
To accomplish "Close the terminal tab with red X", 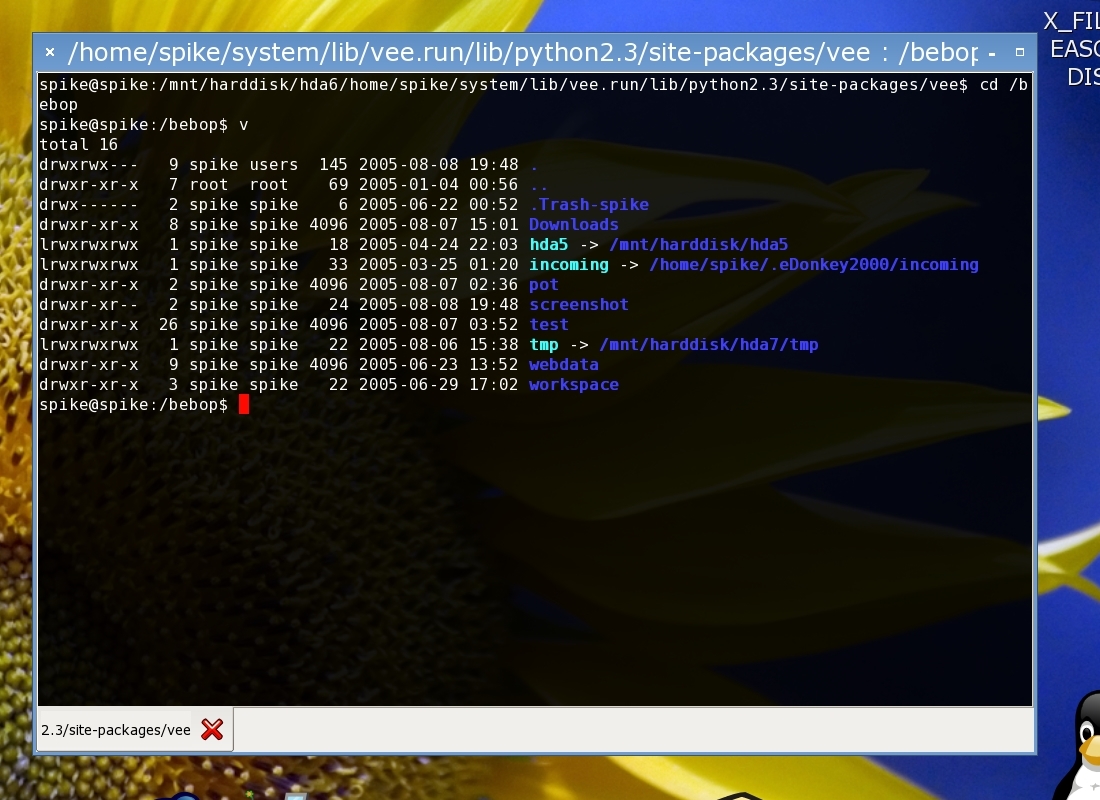I will 212,730.
